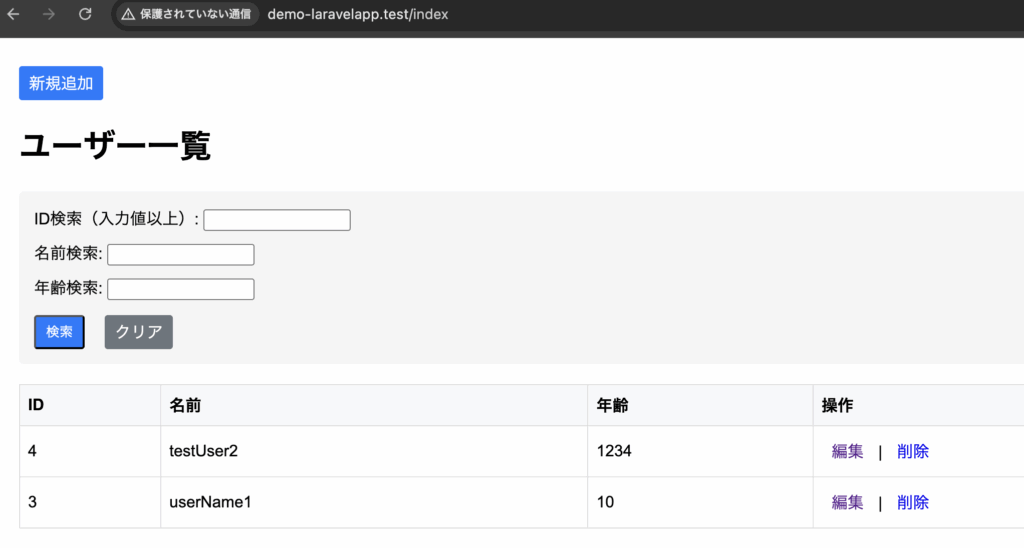Image resolution: width=1024 pixels, height=548 pixels.
Task: Reset filters with the クリア button
Action: click(139, 332)
